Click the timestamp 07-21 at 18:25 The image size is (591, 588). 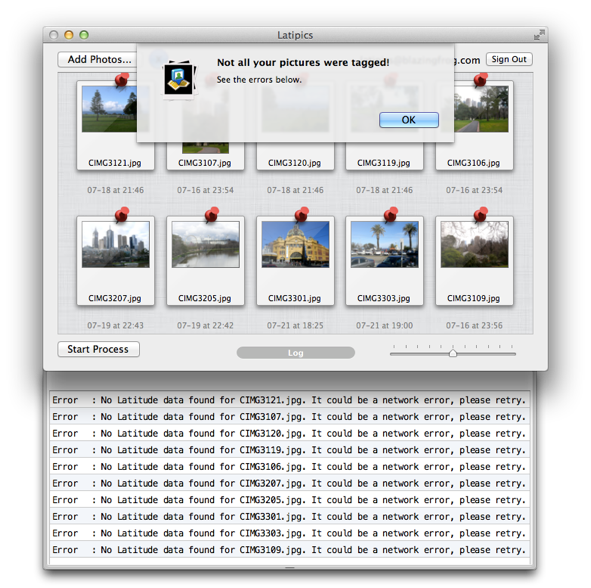(x=295, y=325)
